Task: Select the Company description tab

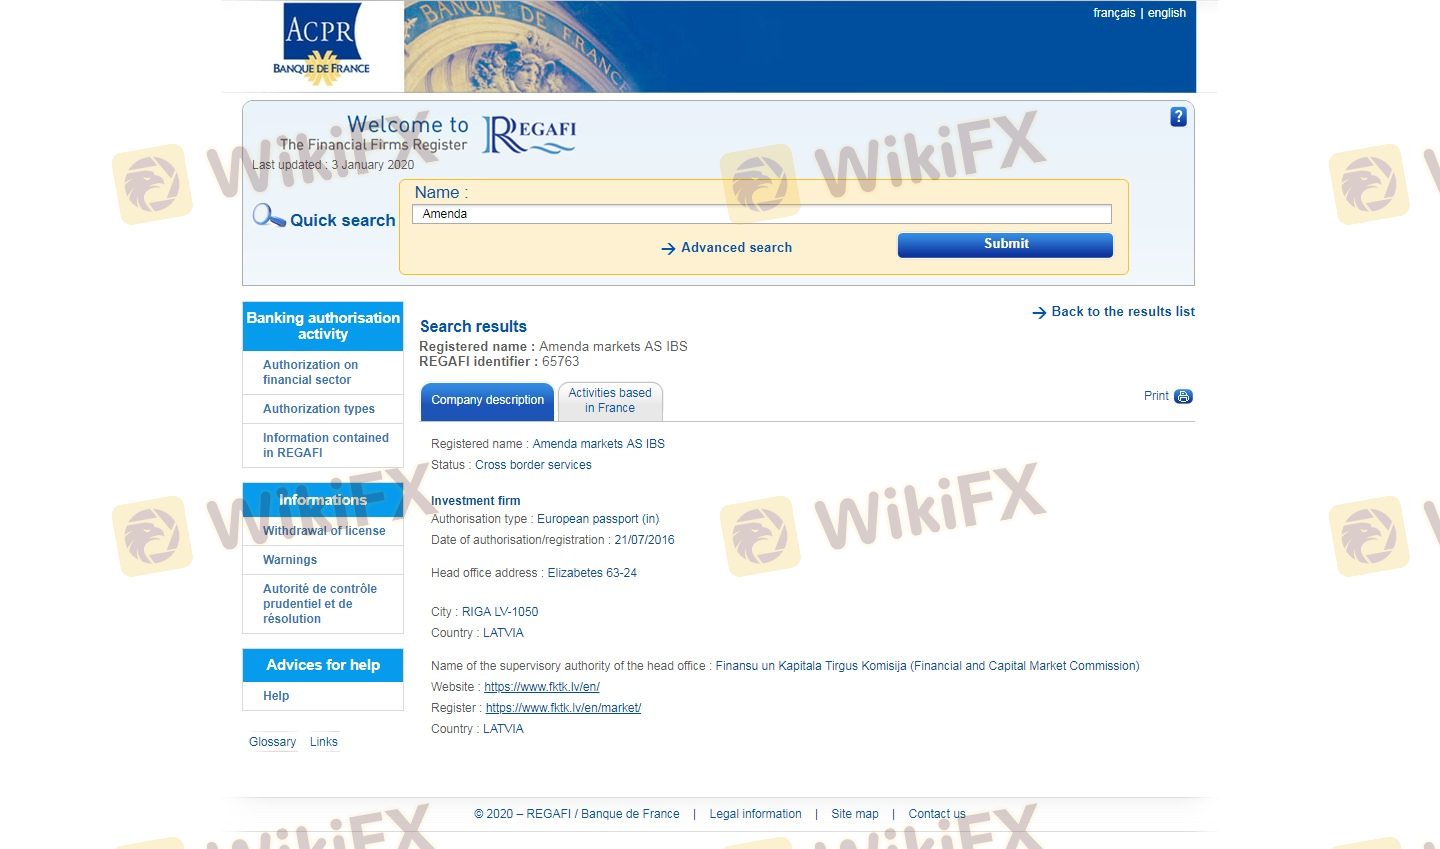Action: pyautogui.click(x=487, y=400)
